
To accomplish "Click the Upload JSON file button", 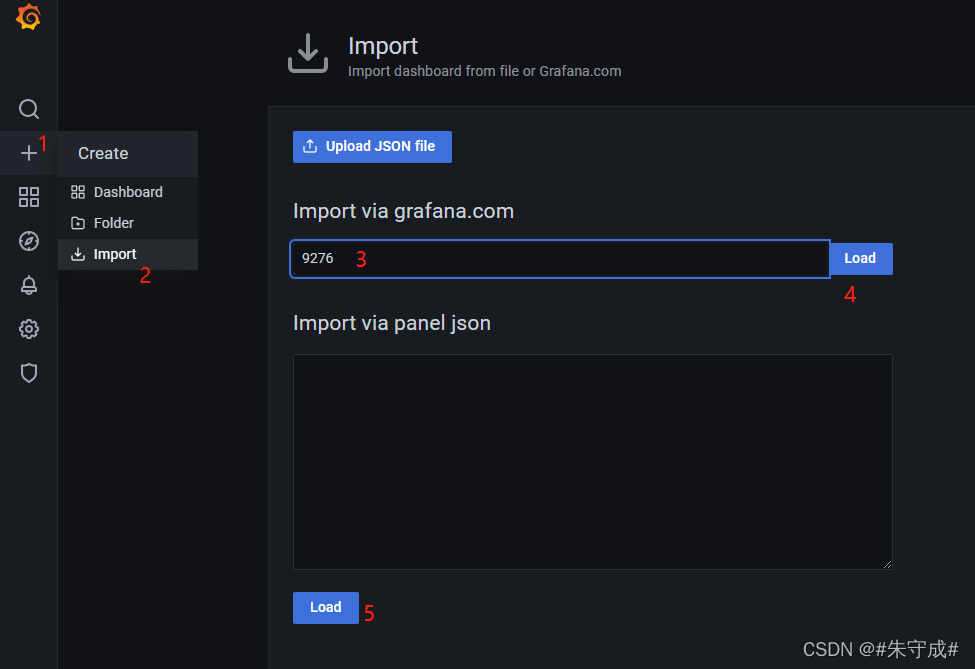I will pos(372,146).
